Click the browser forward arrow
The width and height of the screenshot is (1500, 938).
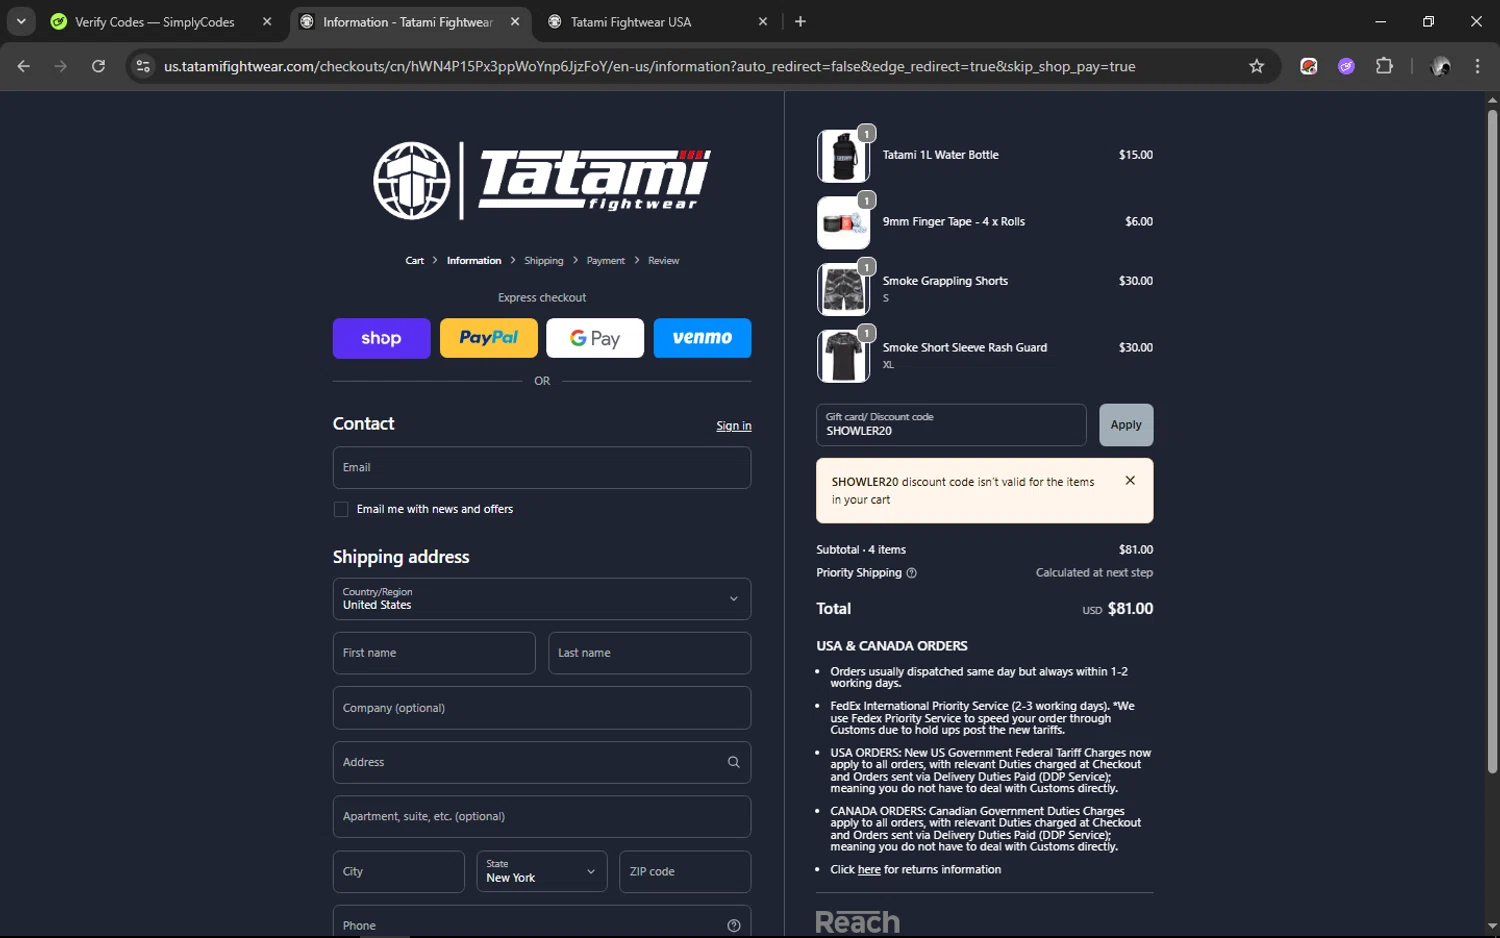[61, 66]
